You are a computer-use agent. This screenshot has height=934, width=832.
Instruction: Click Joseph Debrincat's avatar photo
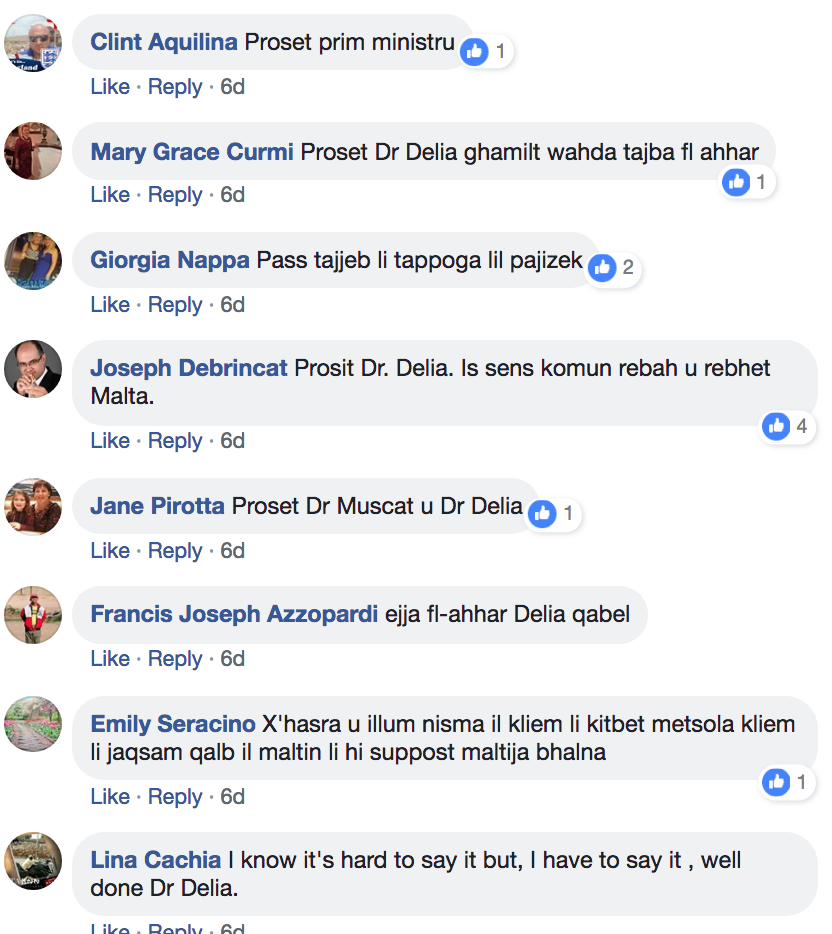click(33, 370)
